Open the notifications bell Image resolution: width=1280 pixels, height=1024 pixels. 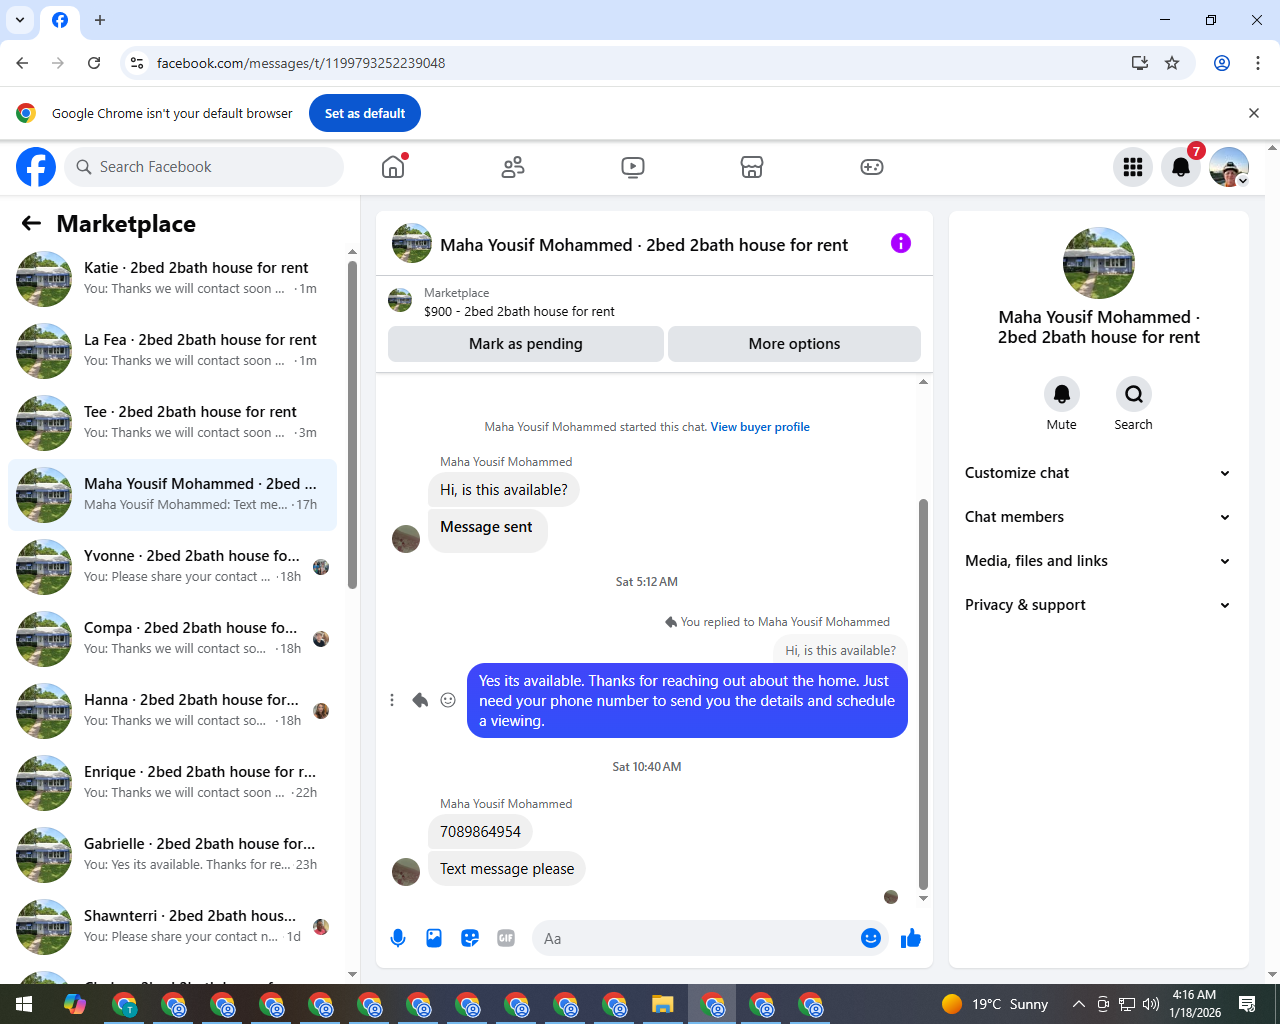[x=1181, y=167]
